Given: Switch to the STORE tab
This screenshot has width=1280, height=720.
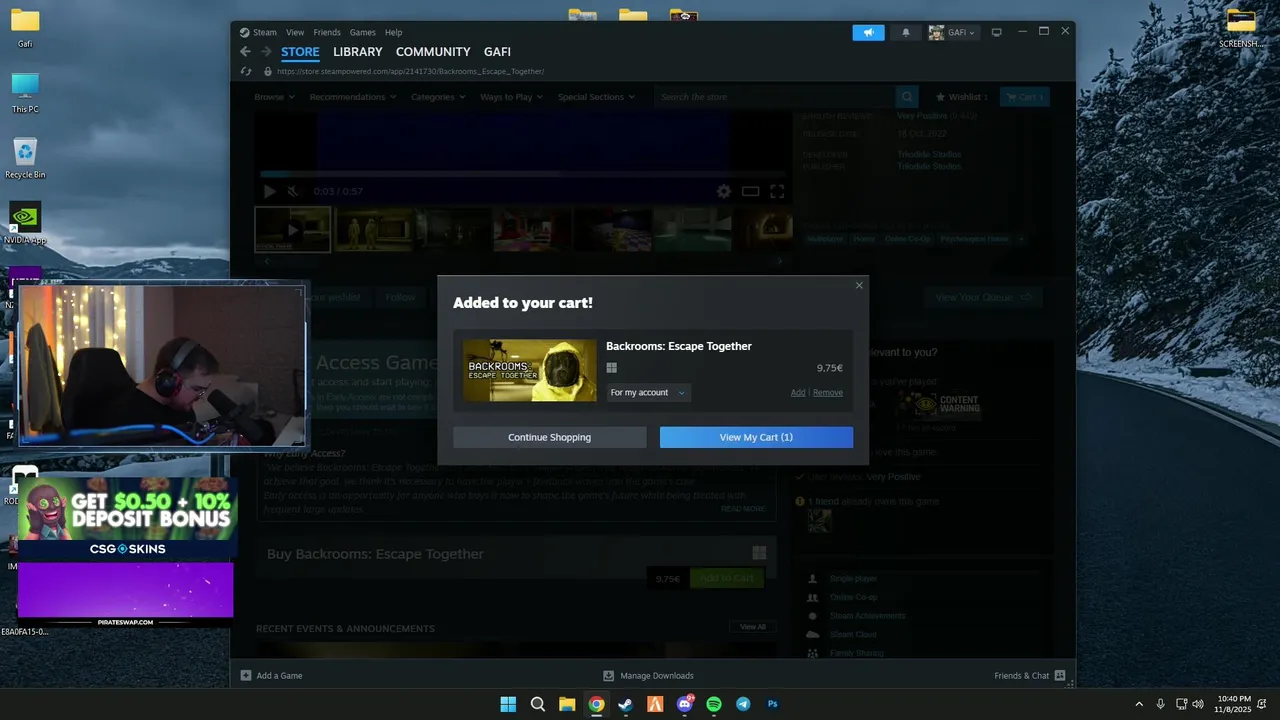Looking at the screenshot, I should [x=300, y=52].
